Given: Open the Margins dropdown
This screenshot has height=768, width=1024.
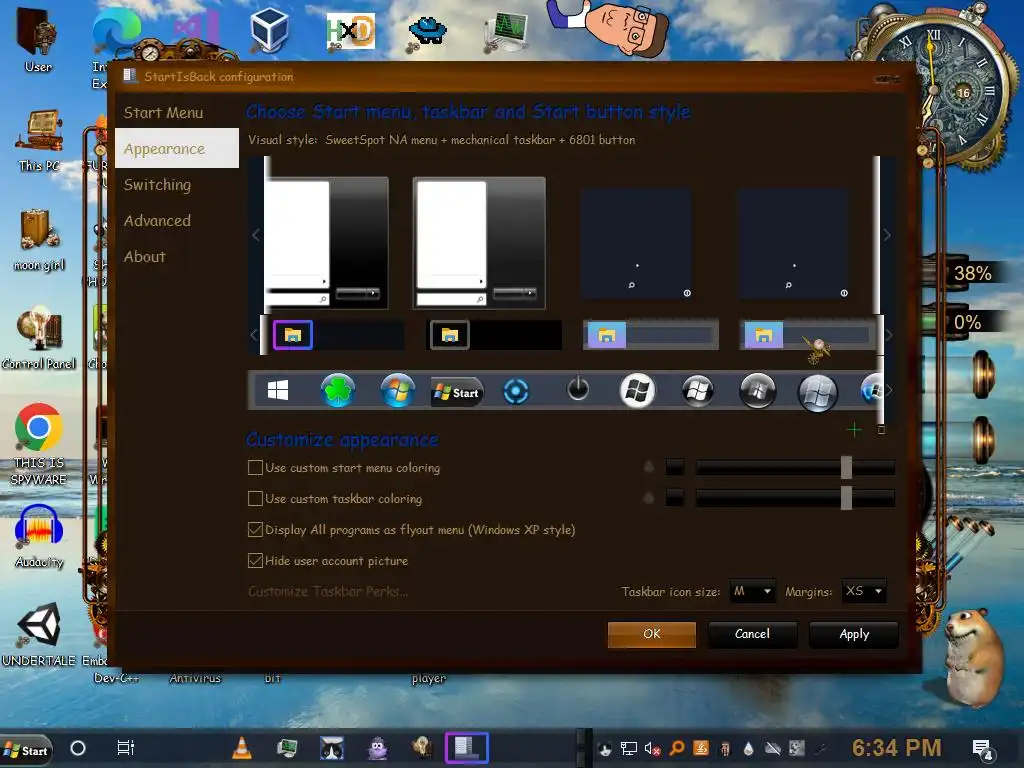Looking at the screenshot, I should 864,592.
